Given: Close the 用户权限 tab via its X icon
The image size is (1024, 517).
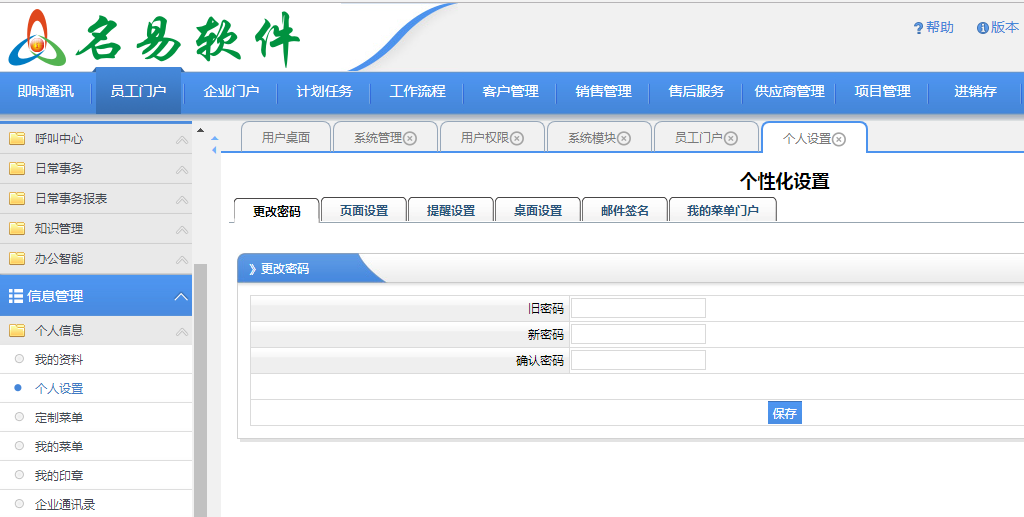Looking at the screenshot, I should coord(517,139).
